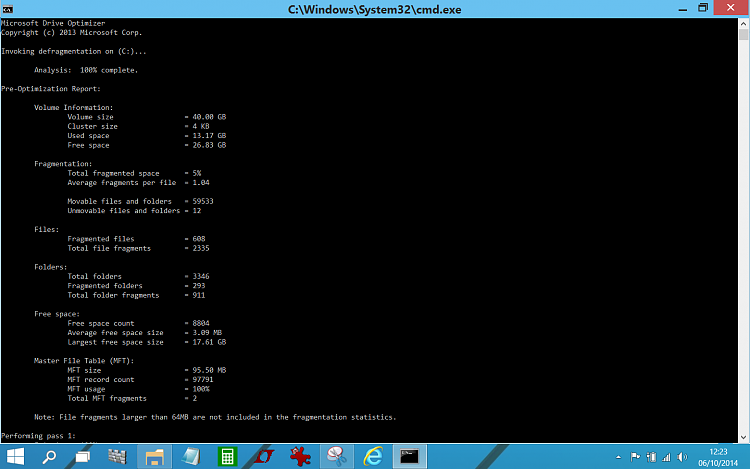
Task: Minimize the cmd.exe window
Action: [x=683, y=9]
